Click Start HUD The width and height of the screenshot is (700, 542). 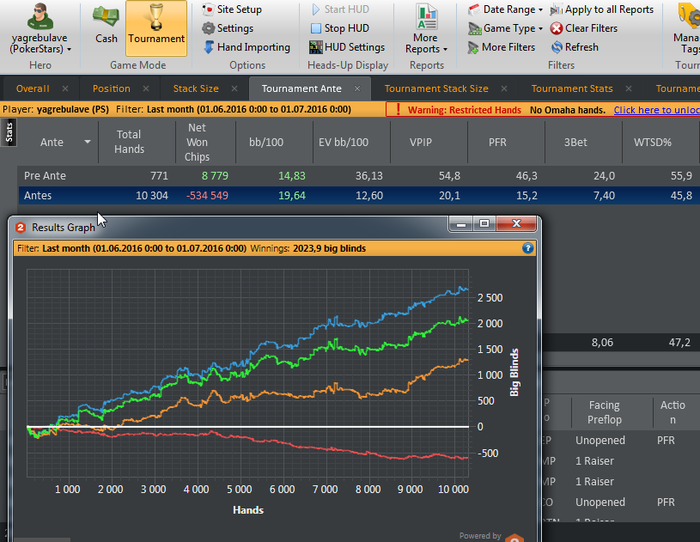pyautogui.click(x=340, y=9)
